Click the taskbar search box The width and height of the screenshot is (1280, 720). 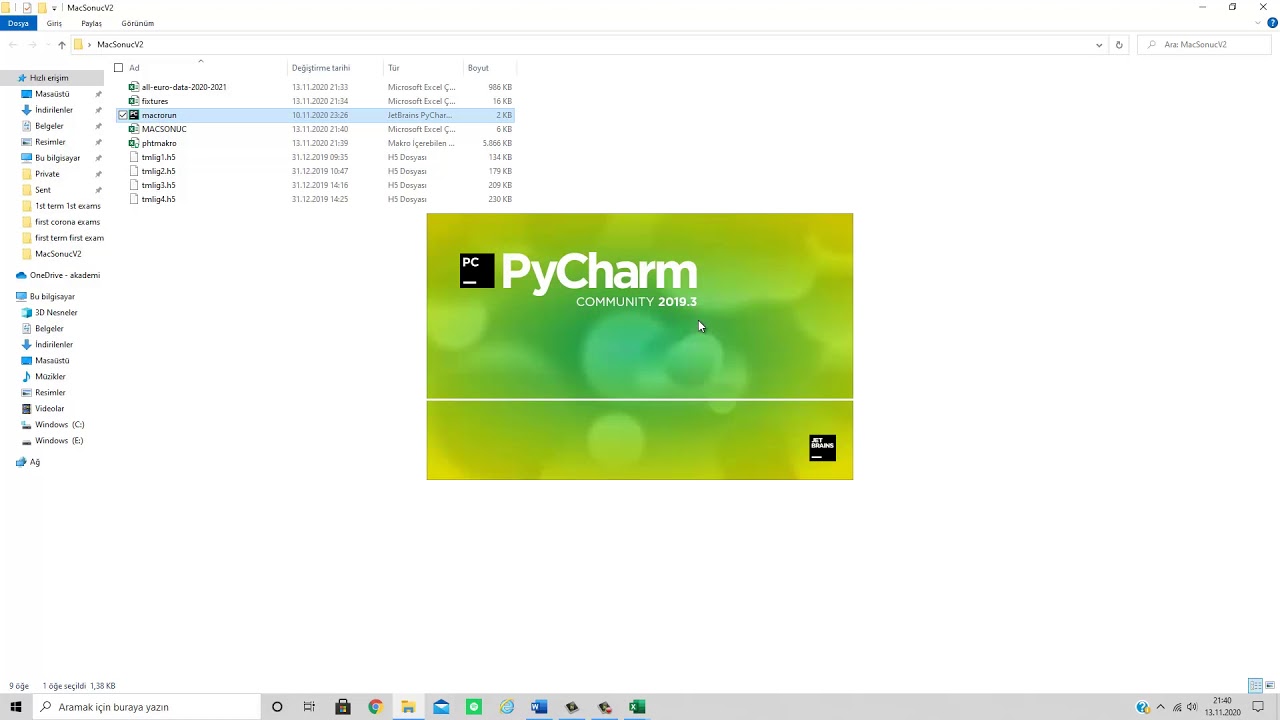click(146, 707)
